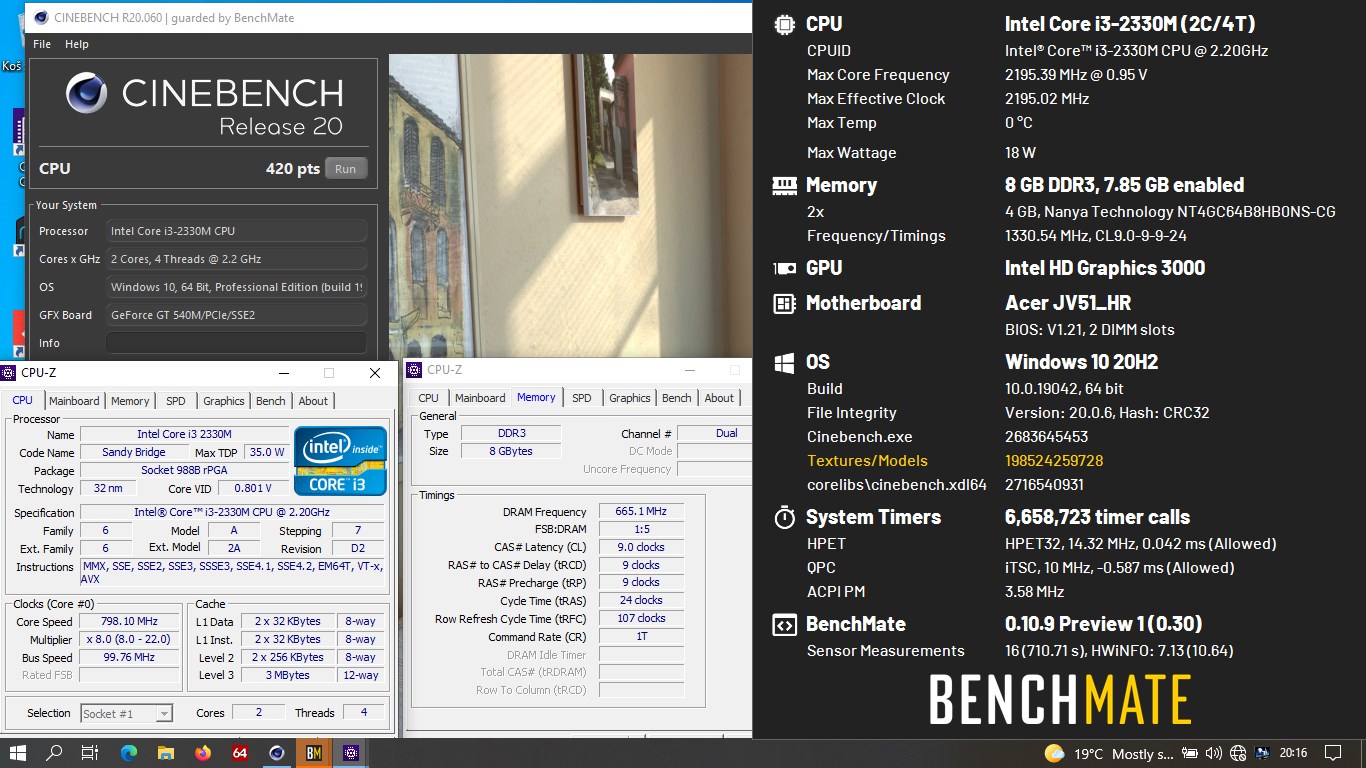Click the BenchMate code brackets icon

point(785,624)
